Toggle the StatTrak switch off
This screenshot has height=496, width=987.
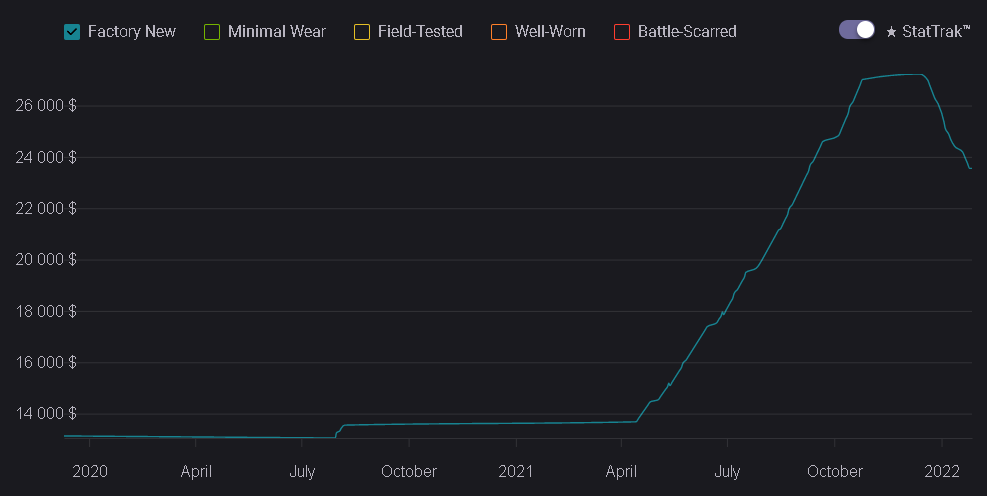[857, 30]
